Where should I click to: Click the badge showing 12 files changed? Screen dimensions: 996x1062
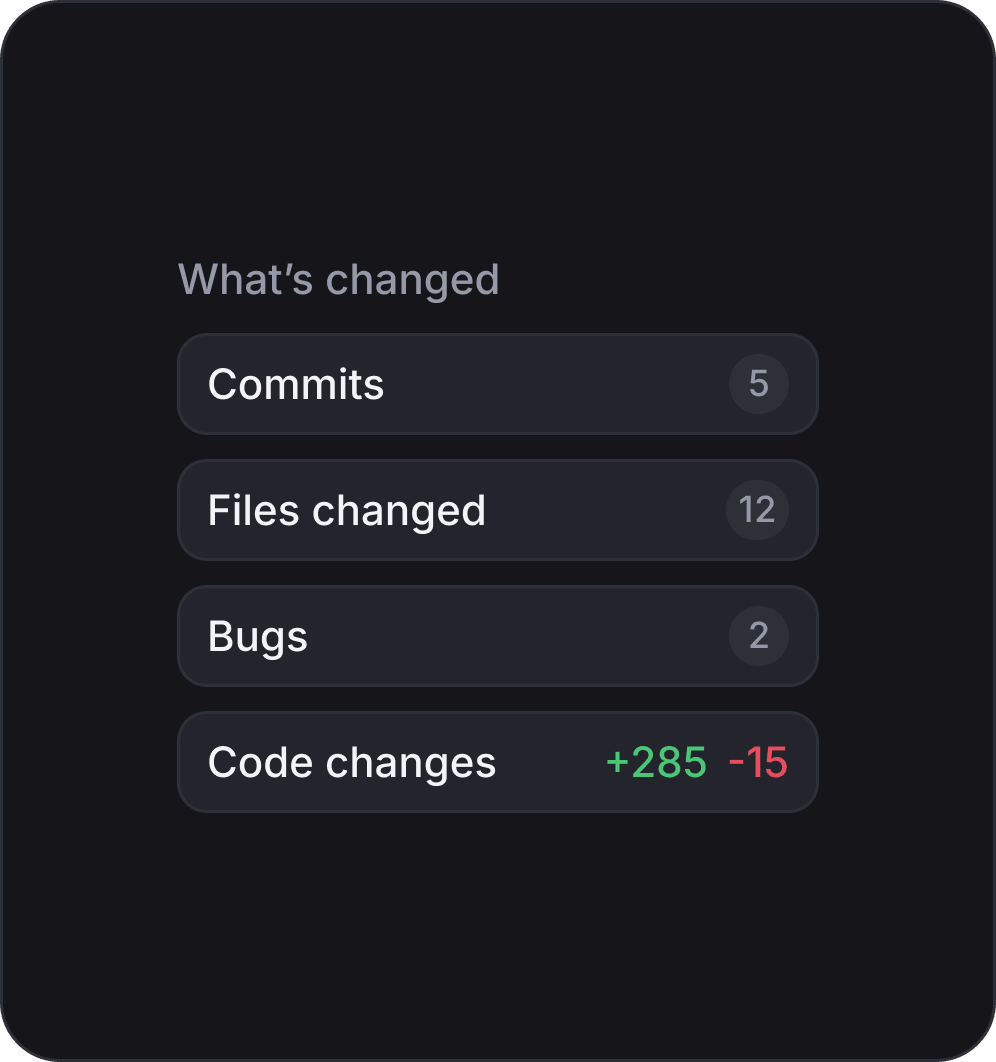tap(757, 510)
